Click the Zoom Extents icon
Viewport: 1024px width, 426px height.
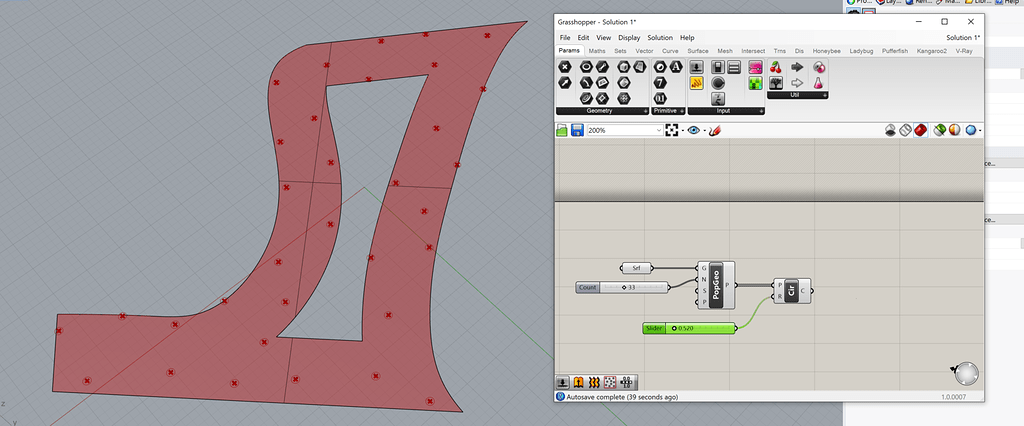click(x=671, y=130)
